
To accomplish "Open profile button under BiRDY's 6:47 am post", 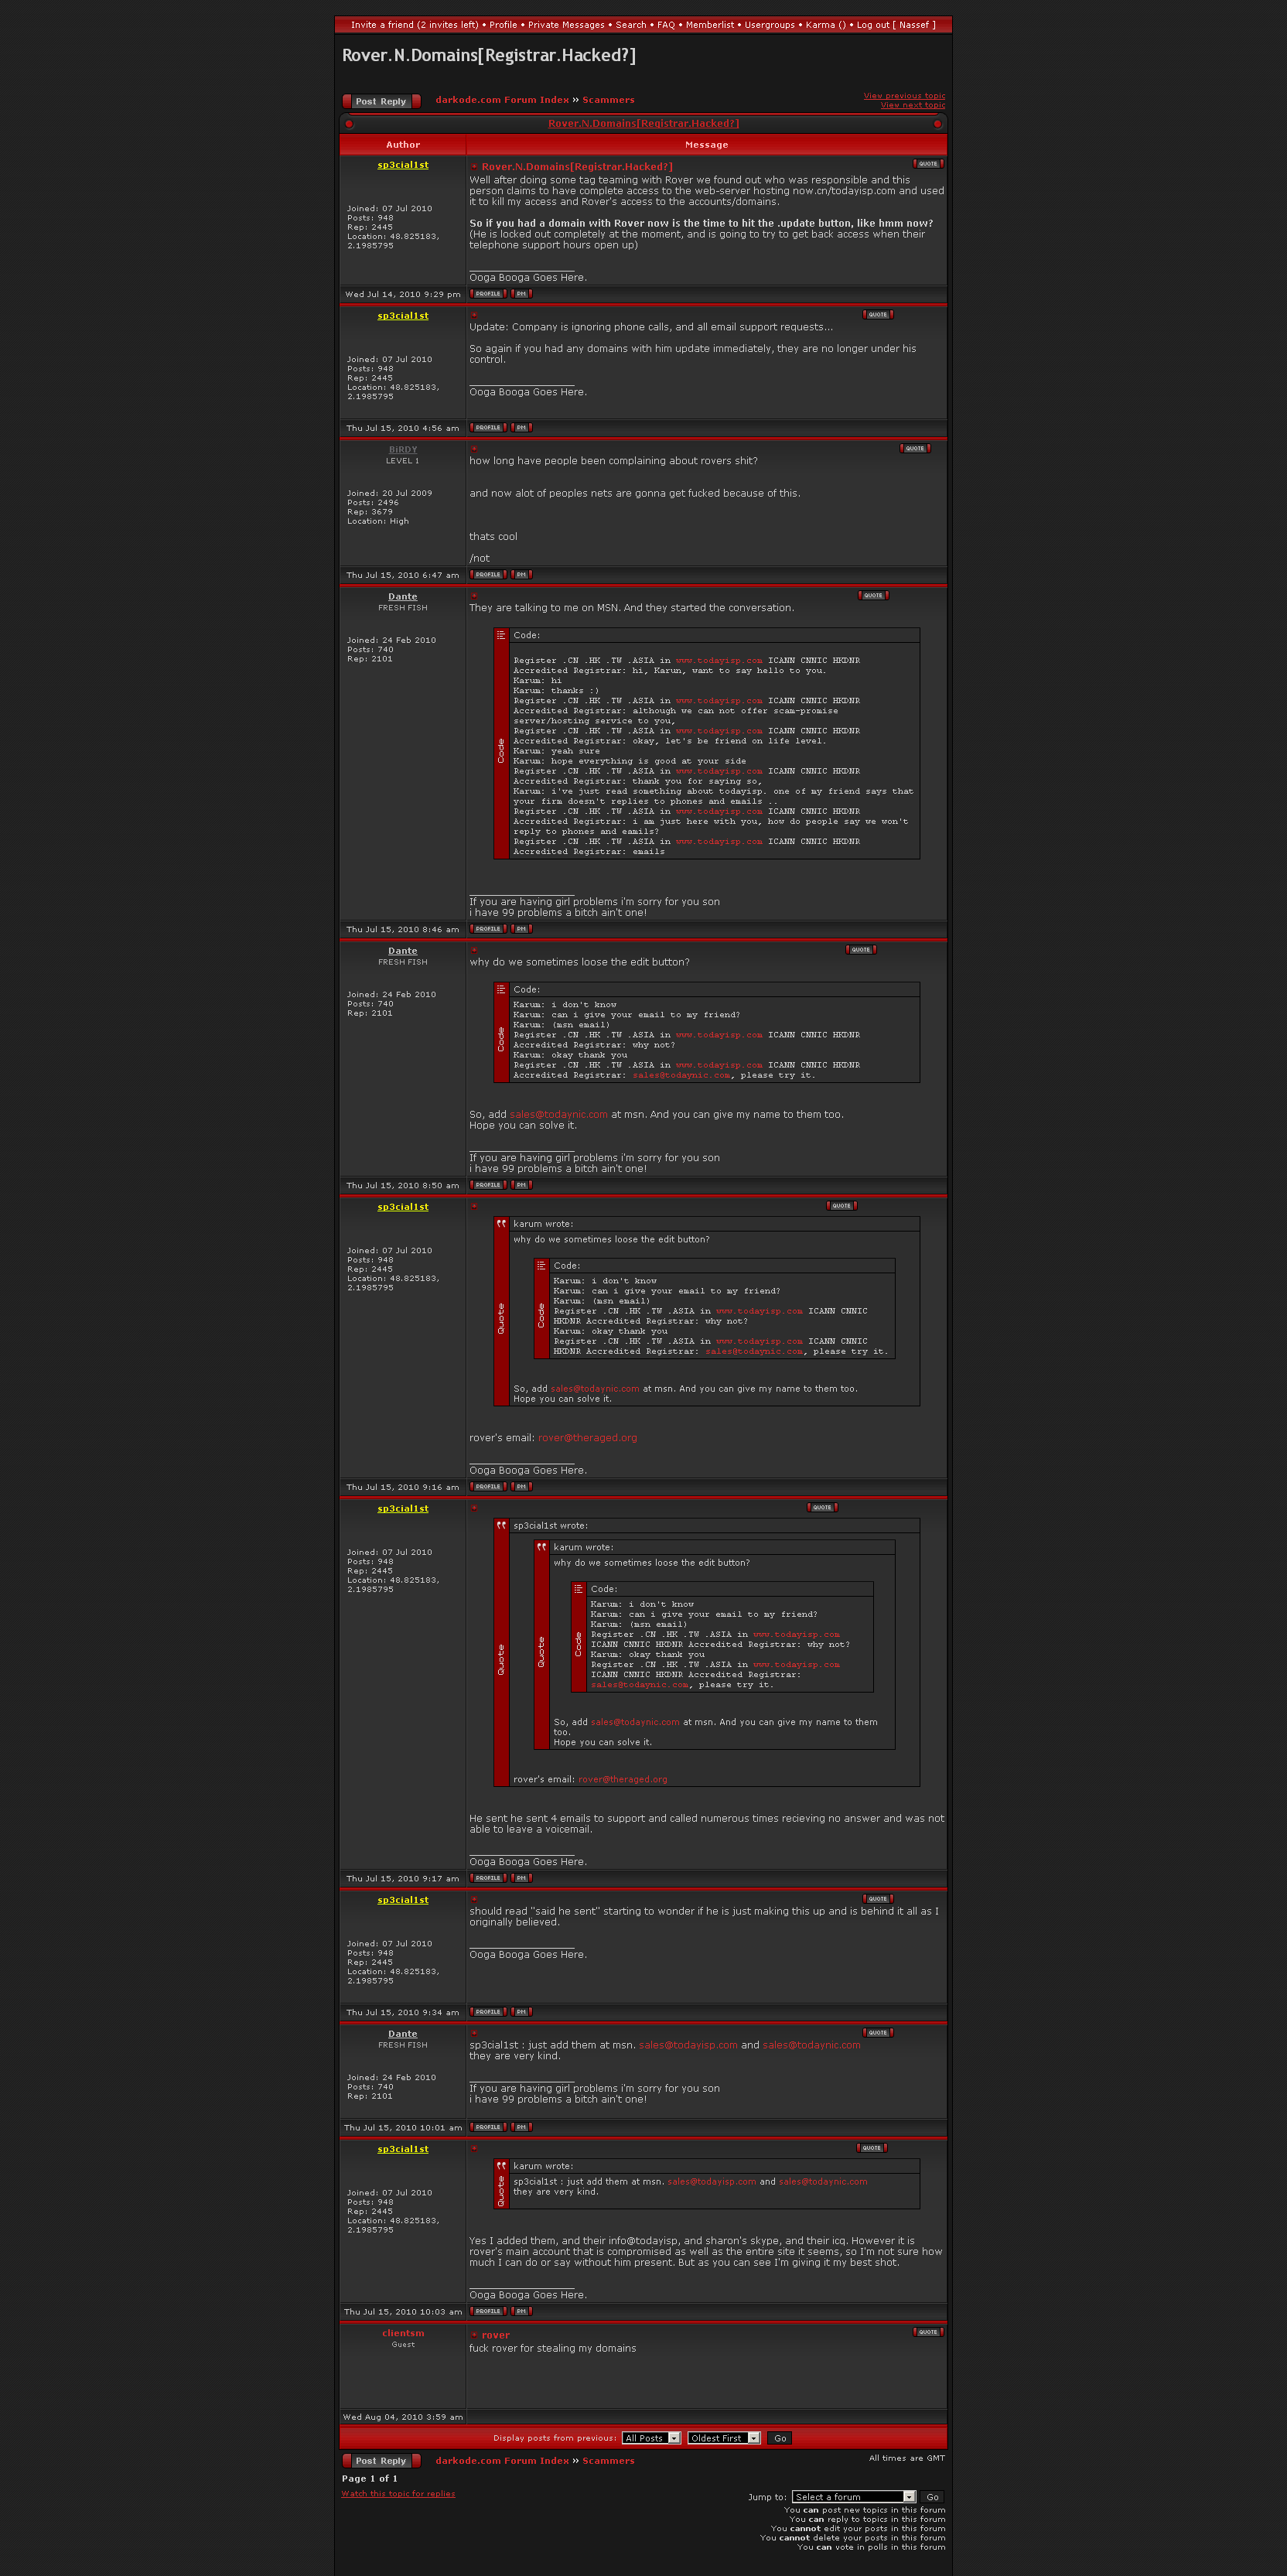I will click(x=488, y=575).
